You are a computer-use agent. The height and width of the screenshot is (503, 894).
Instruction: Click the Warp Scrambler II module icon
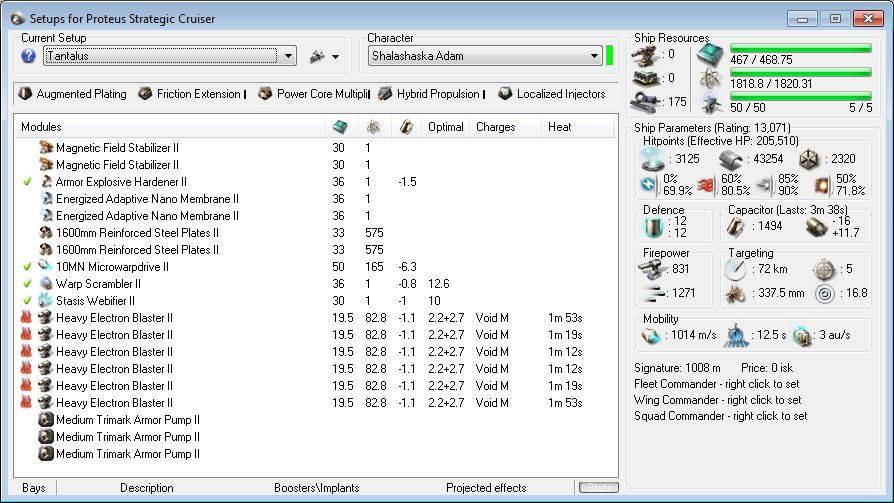tap(46, 283)
